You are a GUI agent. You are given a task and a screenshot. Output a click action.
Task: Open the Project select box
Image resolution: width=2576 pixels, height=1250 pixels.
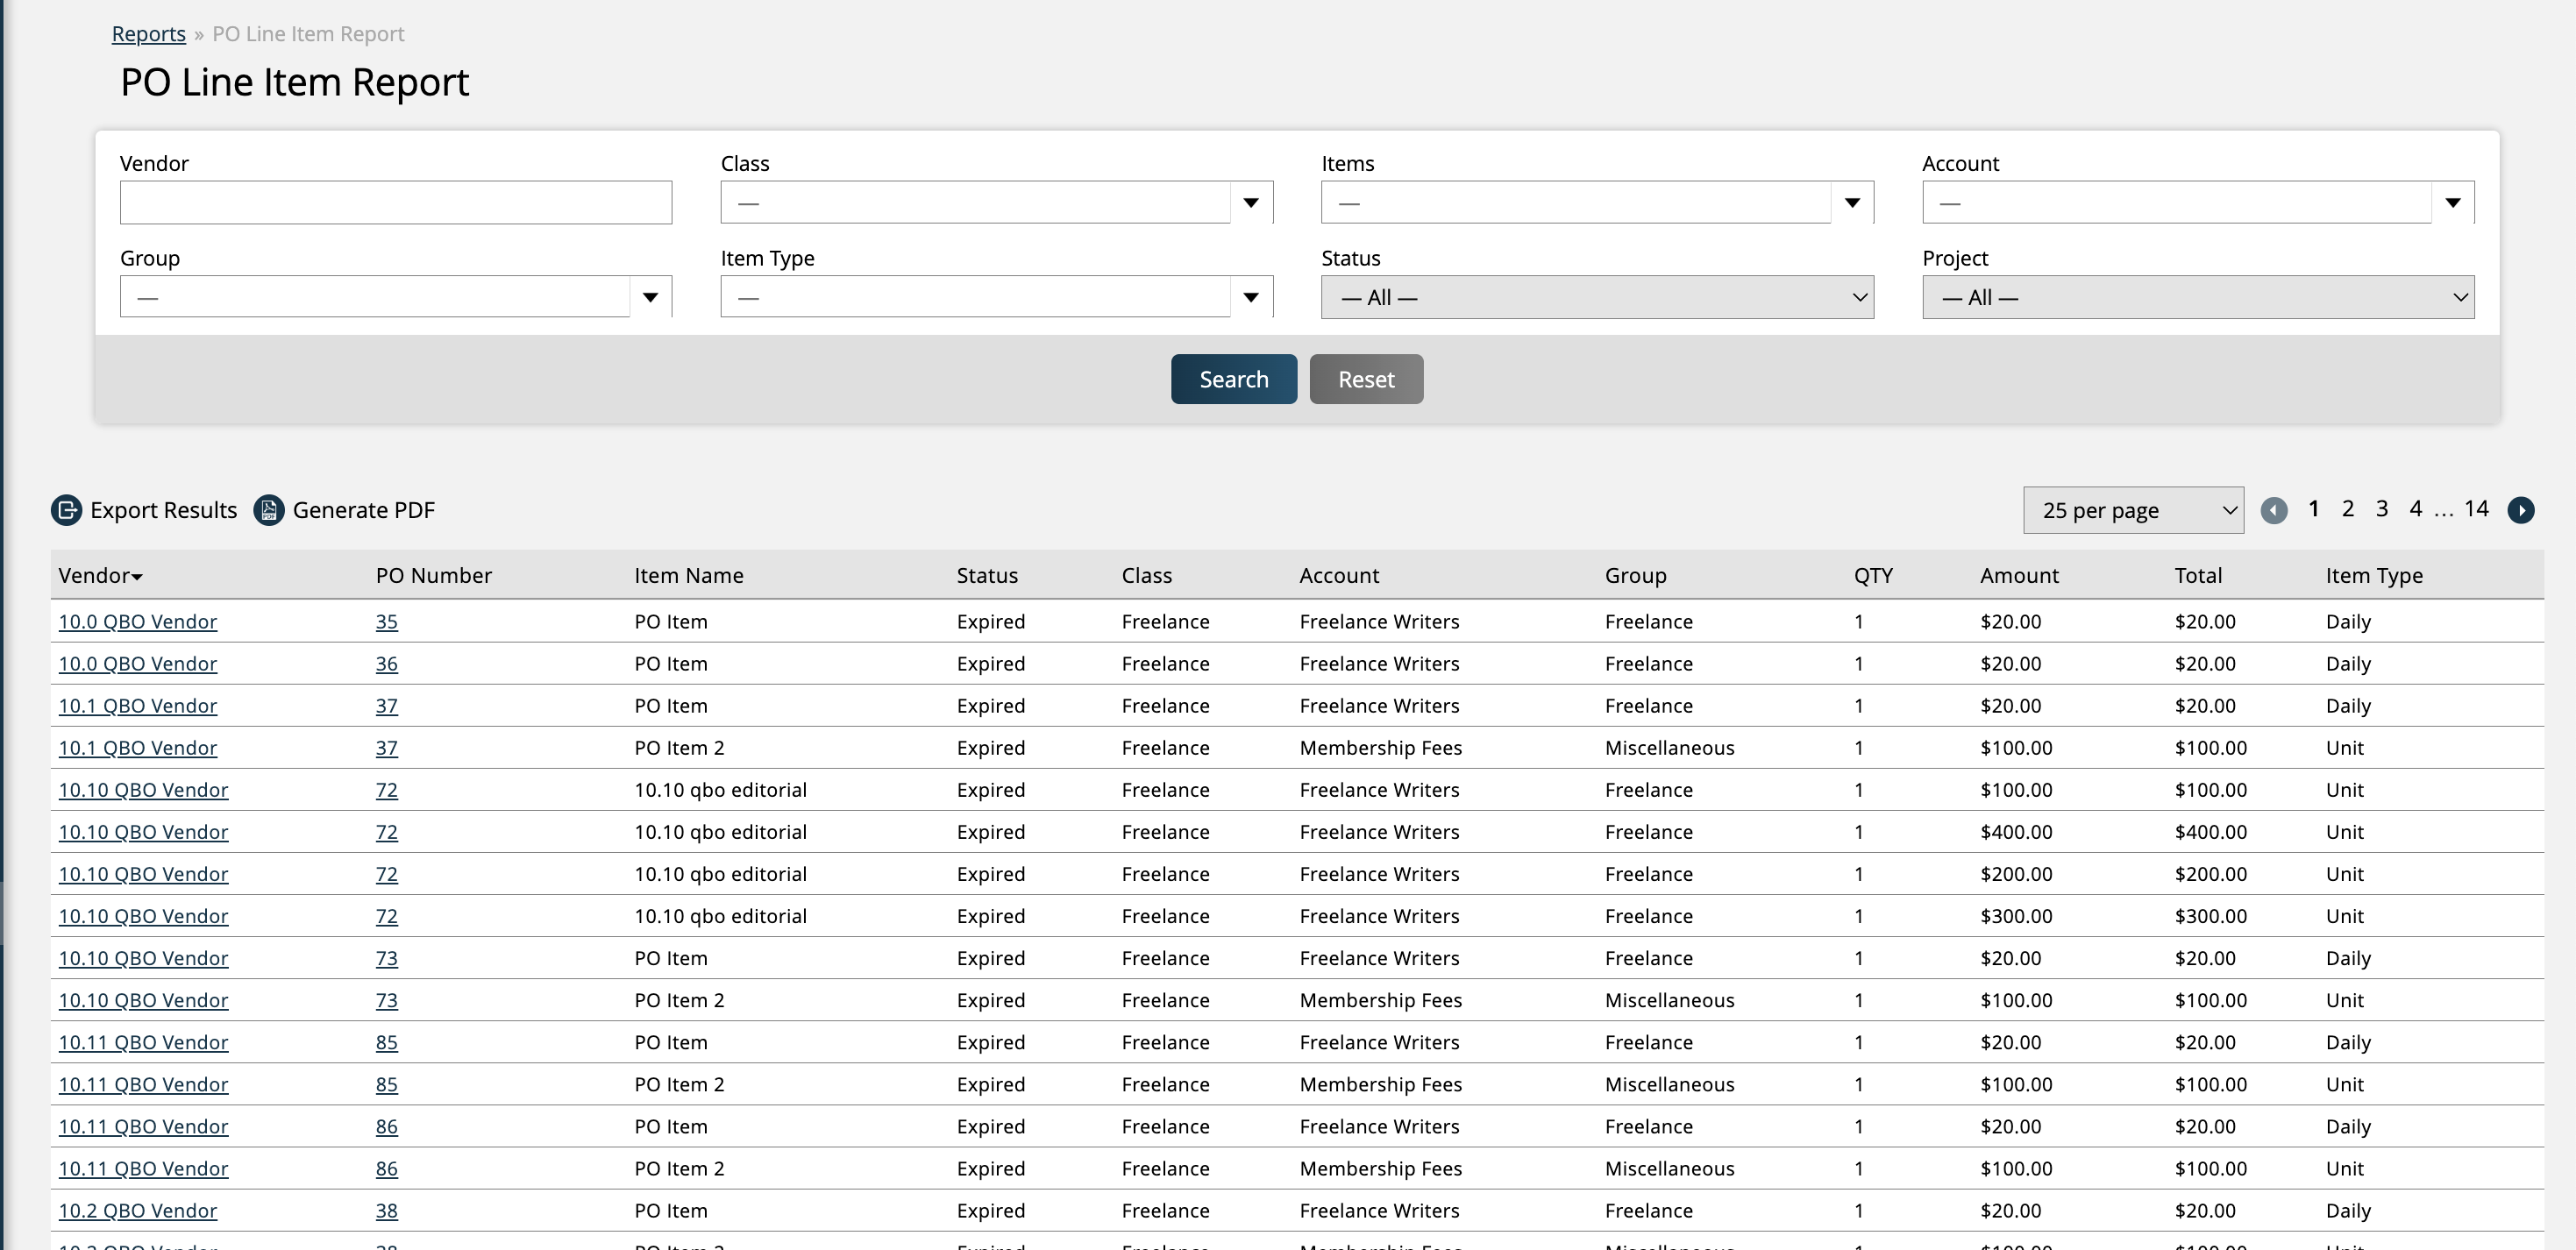pyautogui.click(x=2197, y=297)
